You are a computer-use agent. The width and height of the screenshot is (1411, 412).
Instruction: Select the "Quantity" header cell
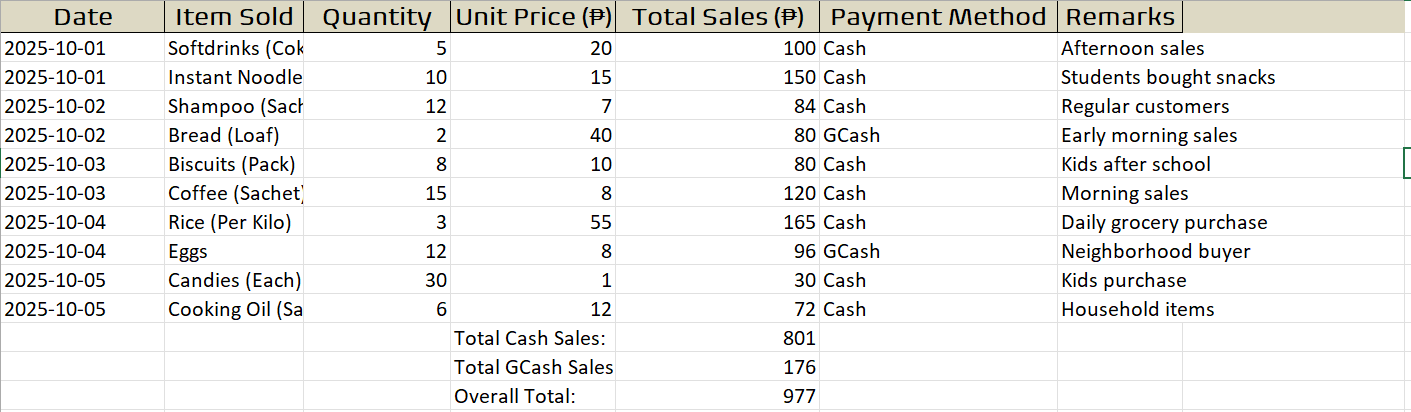coord(377,17)
